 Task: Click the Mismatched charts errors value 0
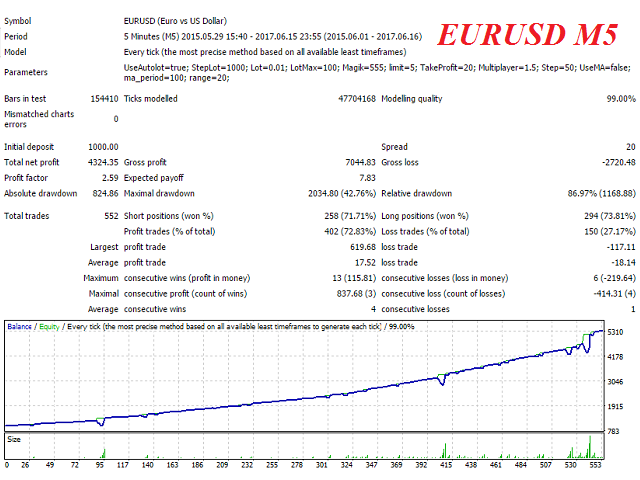click(116, 119)
